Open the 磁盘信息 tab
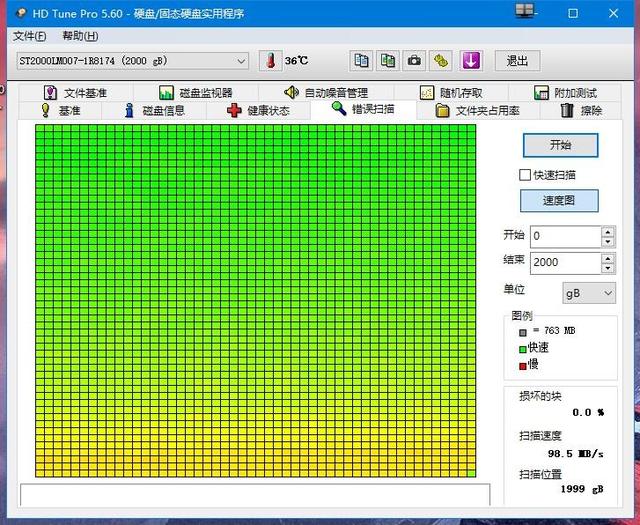Image resolution: width=640 pixels, height=525 pixels. point(154,111)
